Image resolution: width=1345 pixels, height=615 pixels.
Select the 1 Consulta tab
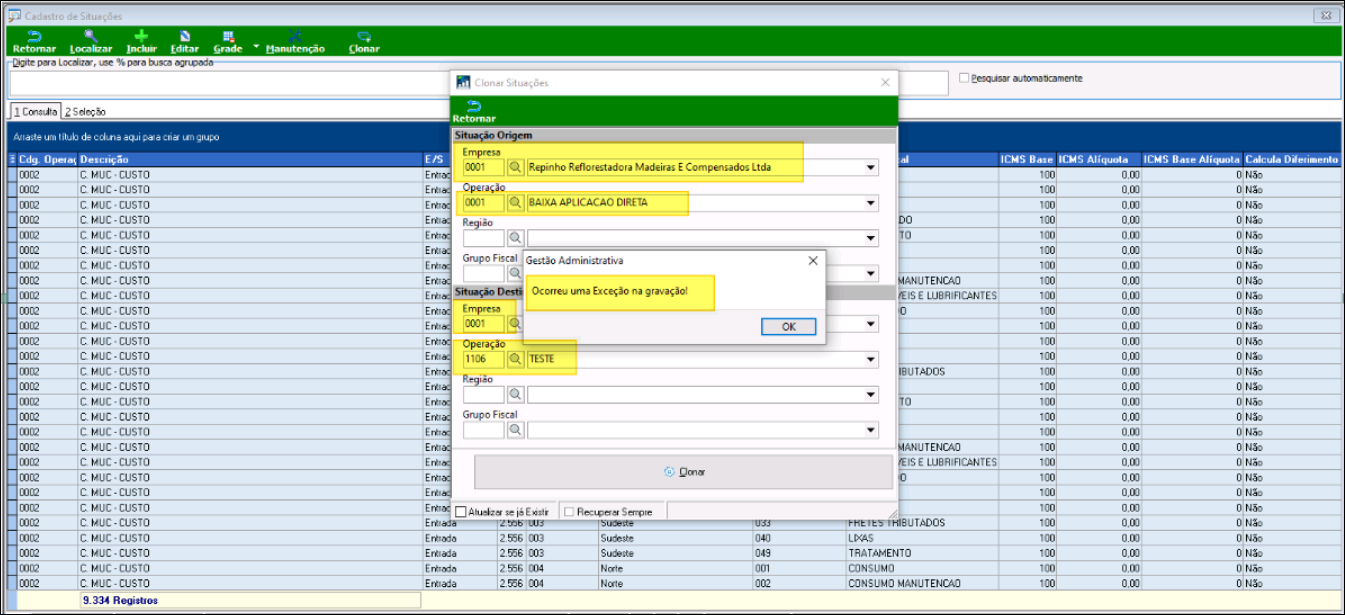click(35, 112)
